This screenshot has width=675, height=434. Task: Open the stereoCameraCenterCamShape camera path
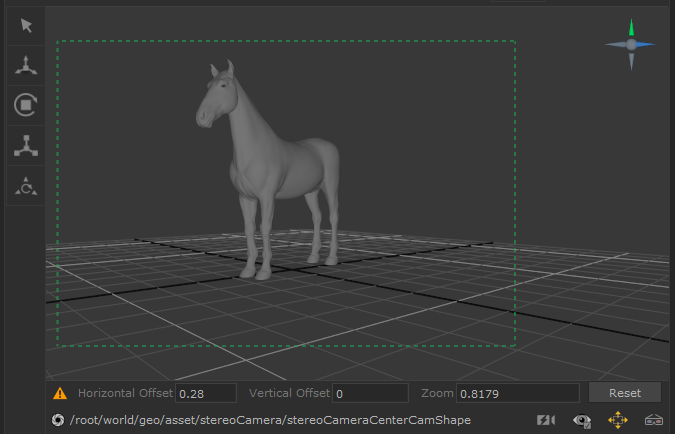click(x=270, y=420)
